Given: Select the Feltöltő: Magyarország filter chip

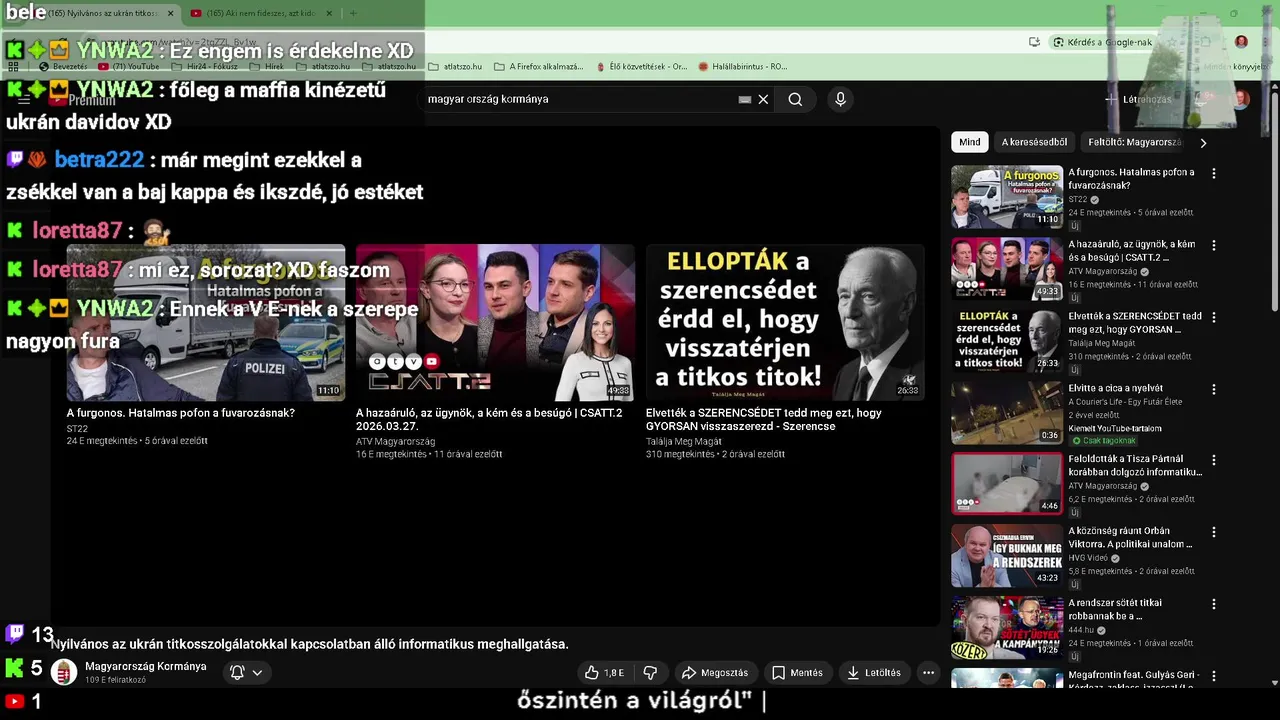Looking at the screenshot, I should pos(1135,142).
